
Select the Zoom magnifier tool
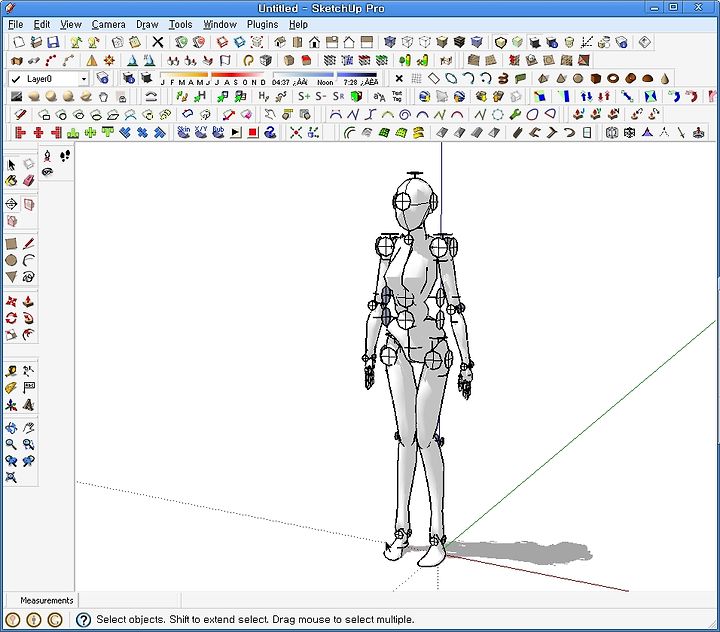[11, 444]
